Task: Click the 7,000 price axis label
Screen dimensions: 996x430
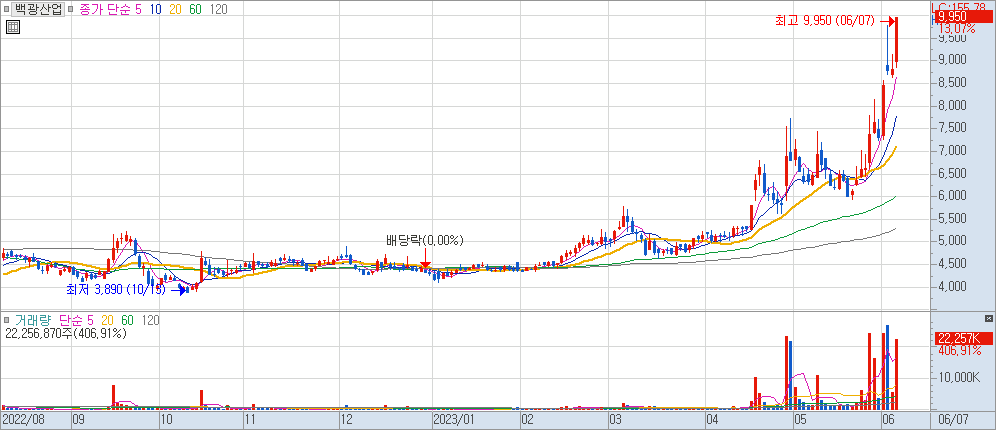Action: [x=952, y=151]
